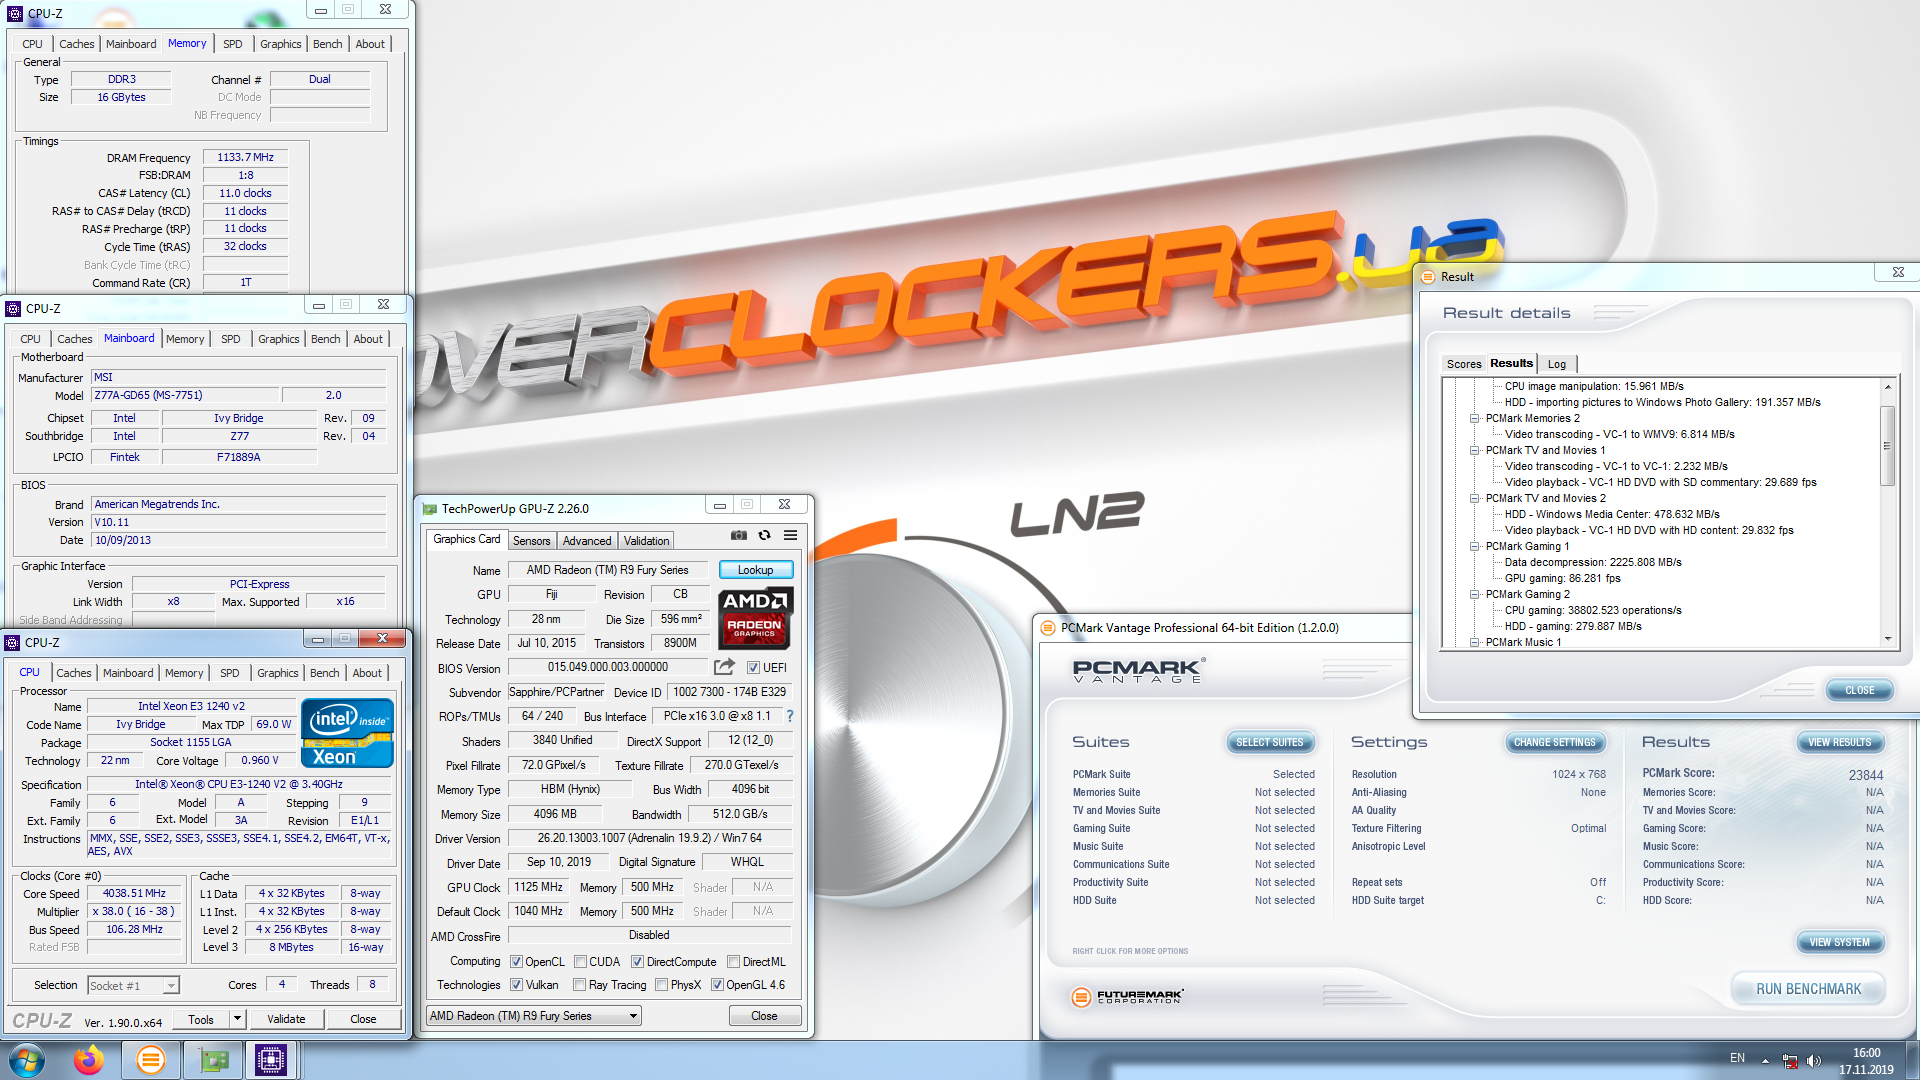Click the CLOSE button in Result dialog

tap(1859, 690)
